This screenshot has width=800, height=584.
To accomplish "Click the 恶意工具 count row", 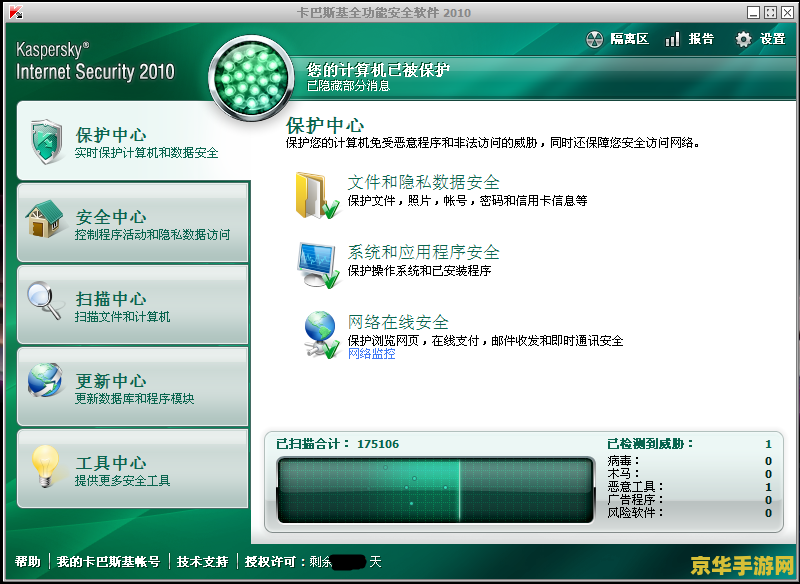I will click(689, 487).
